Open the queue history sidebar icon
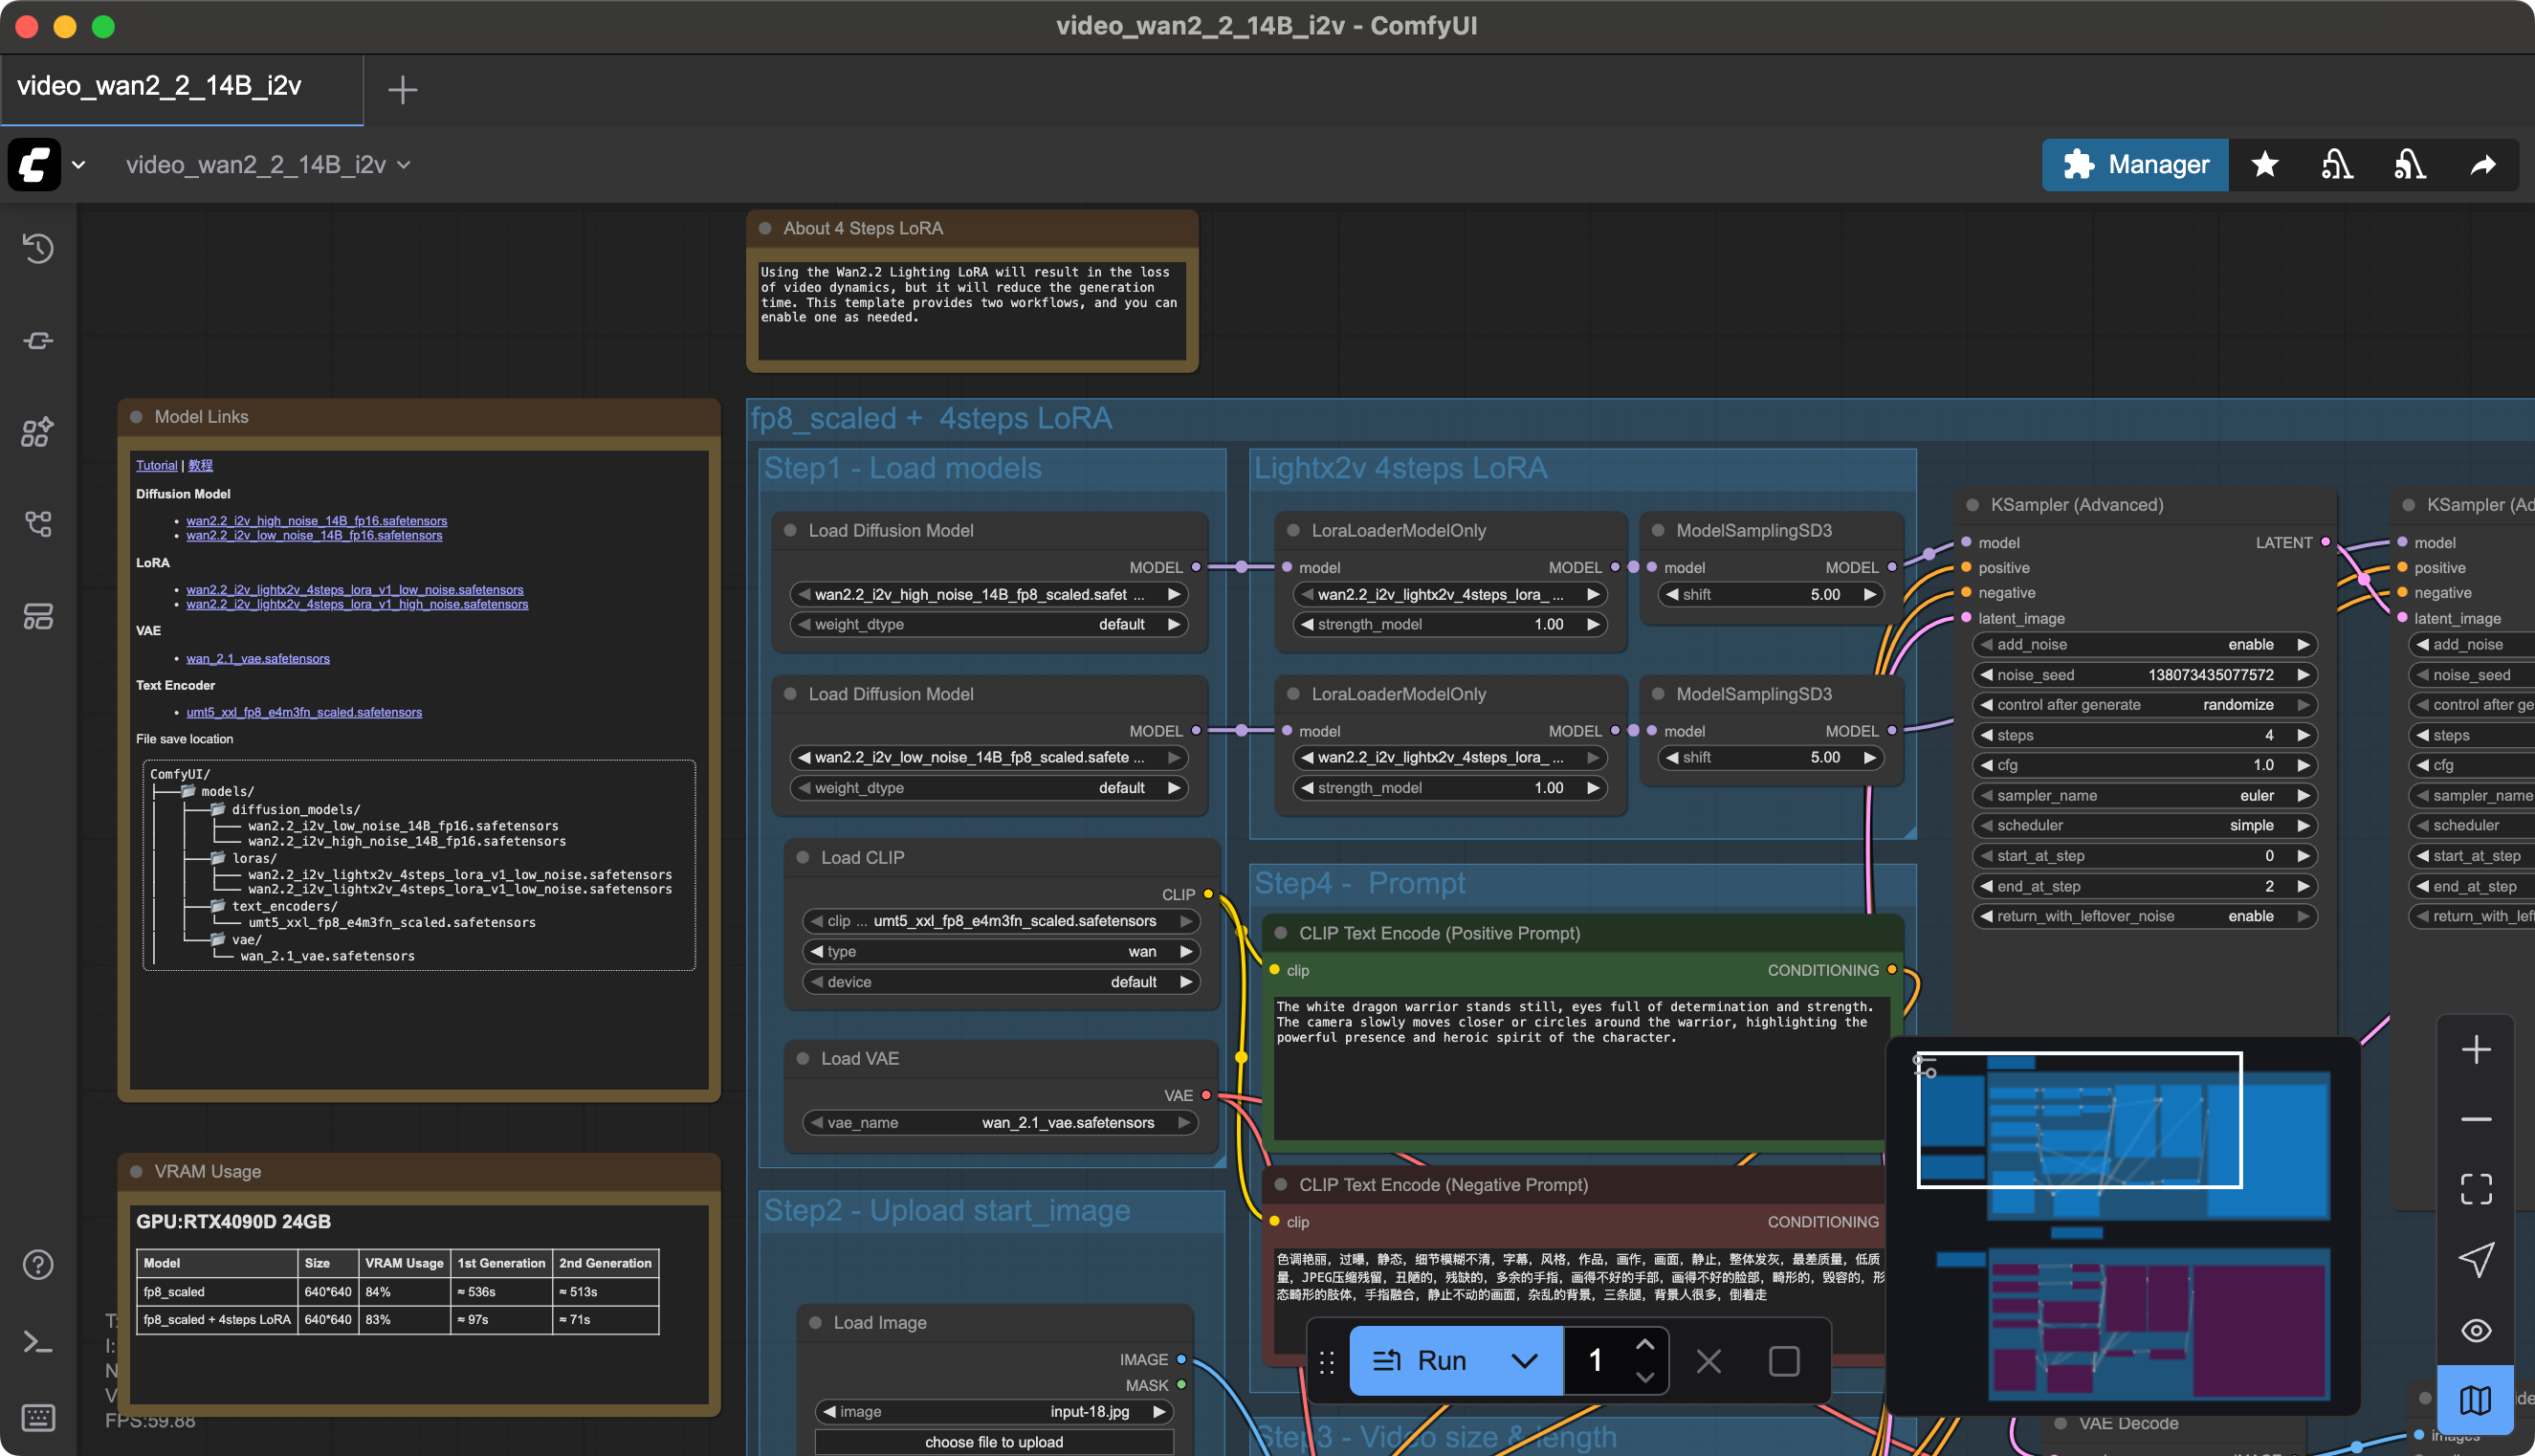The image size is (2535, 1456). coord(38,248)
